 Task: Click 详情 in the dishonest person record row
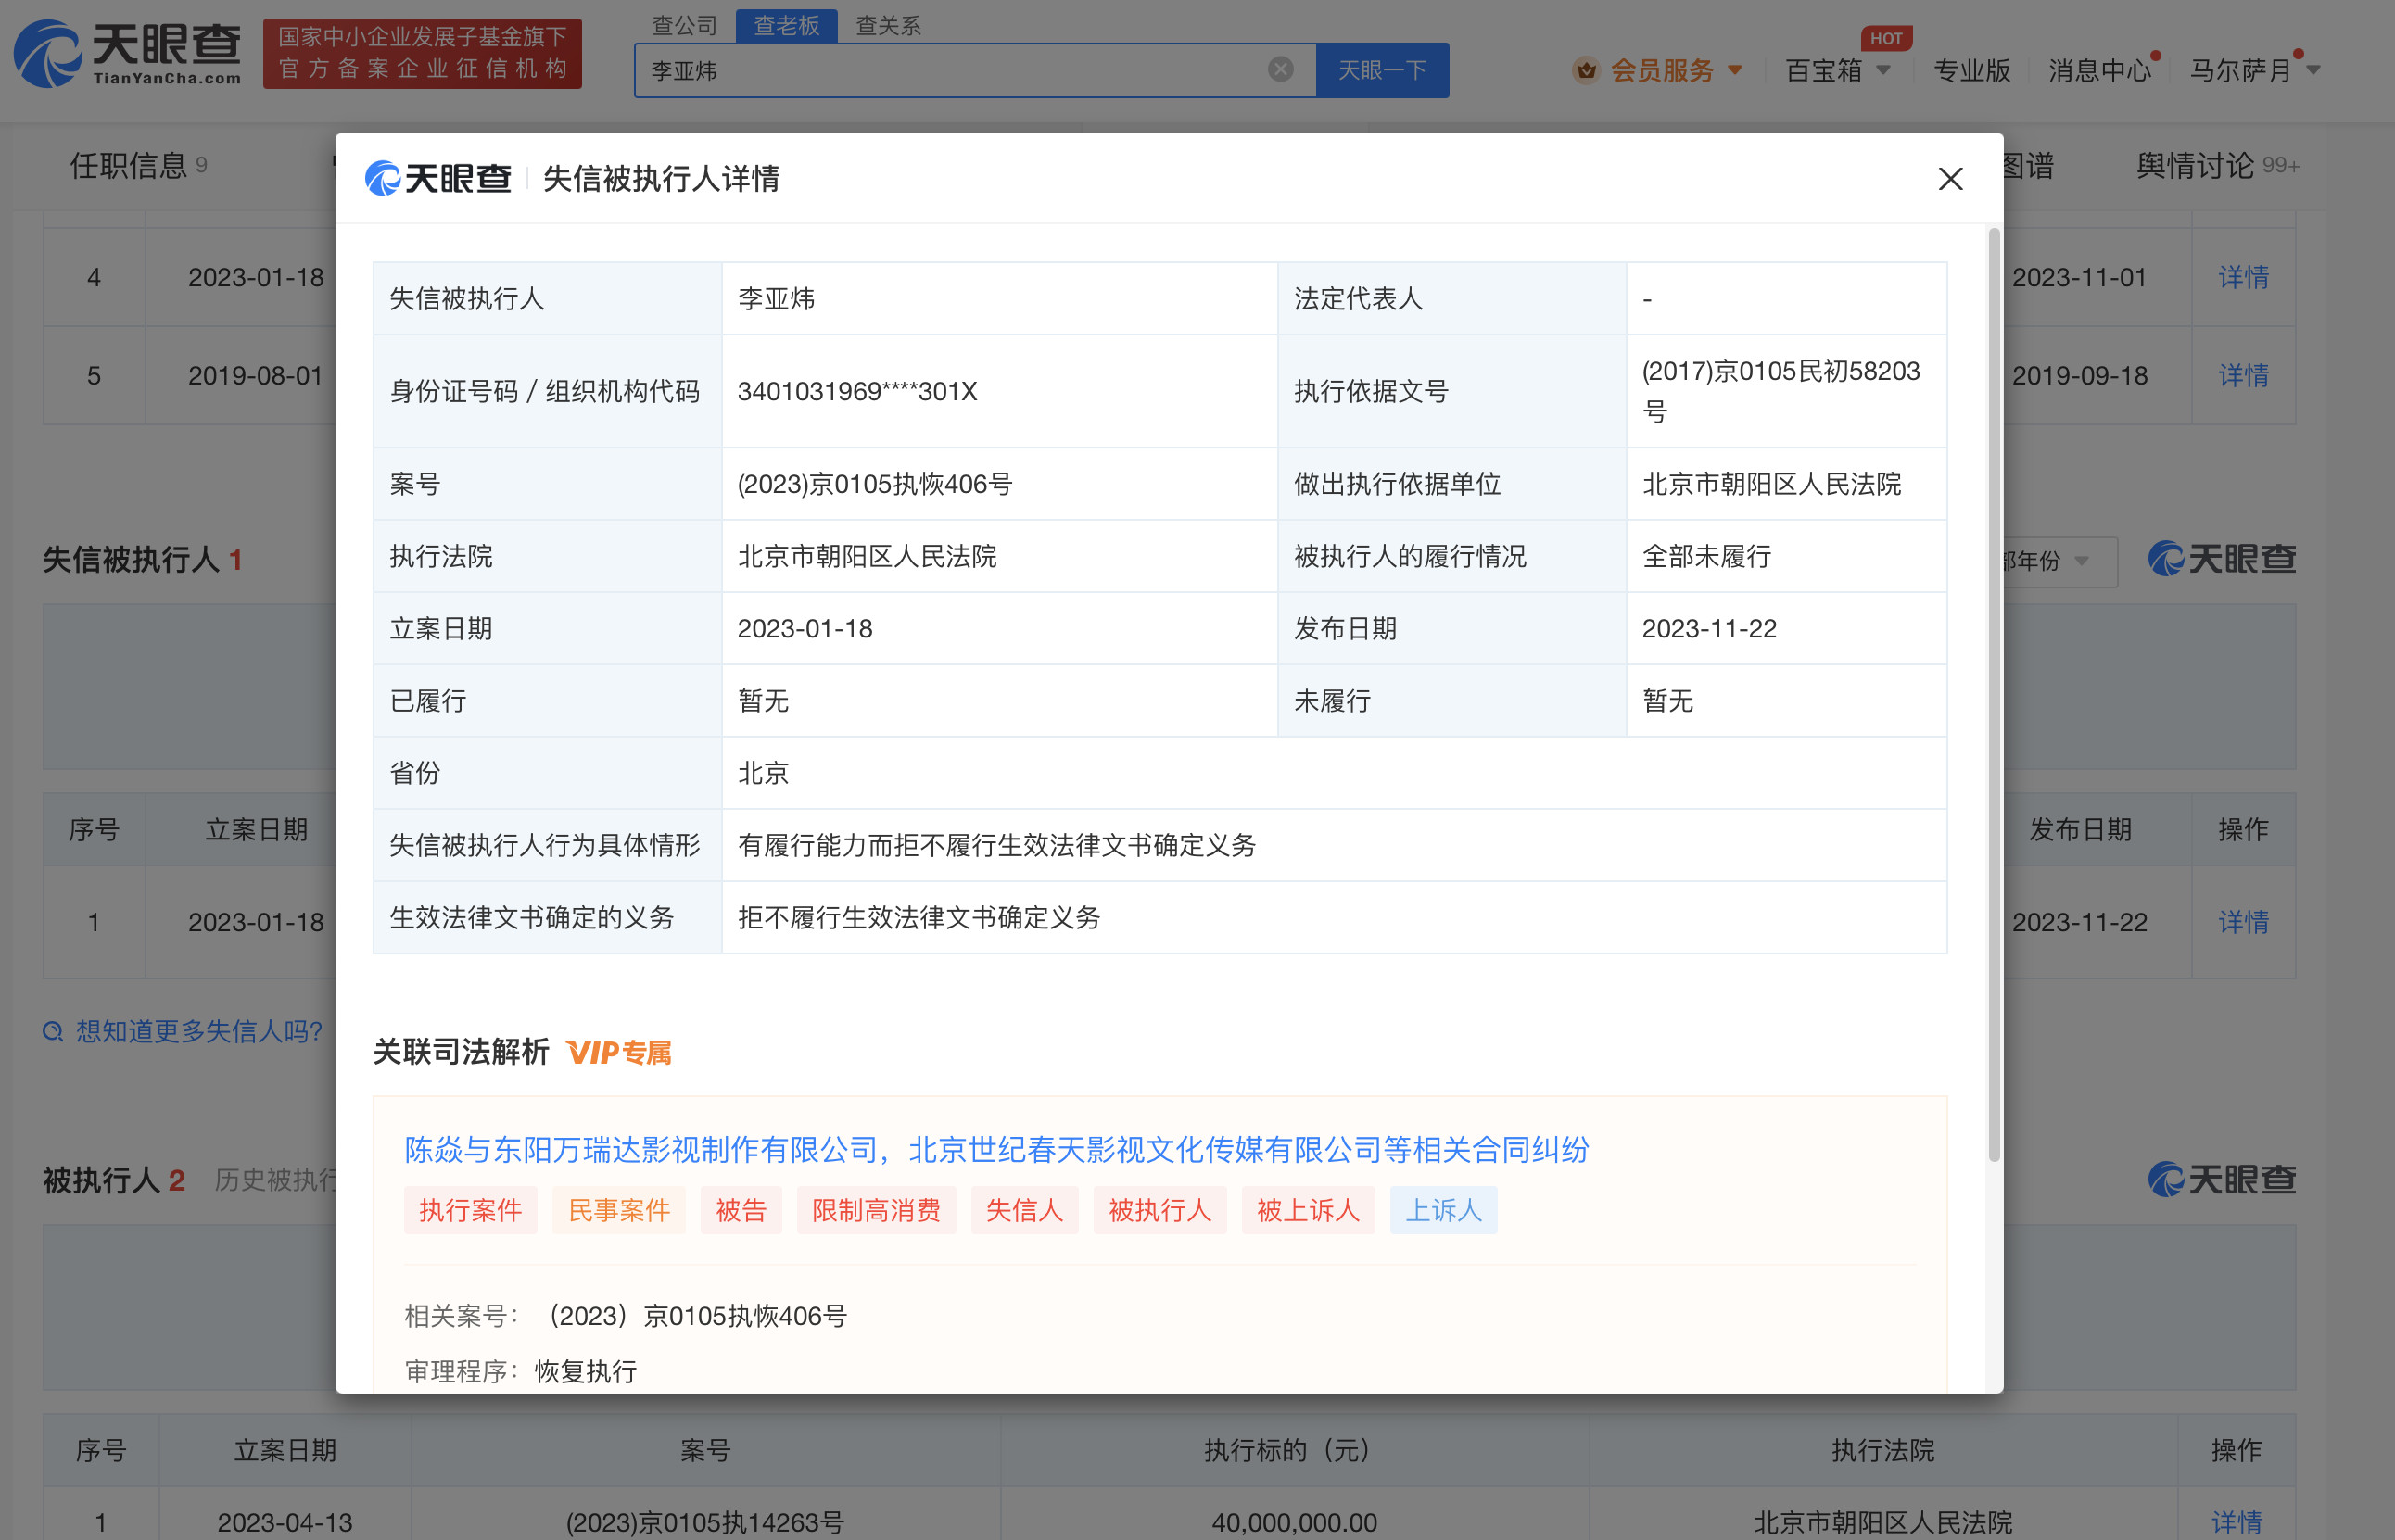tap(2242, 922)
